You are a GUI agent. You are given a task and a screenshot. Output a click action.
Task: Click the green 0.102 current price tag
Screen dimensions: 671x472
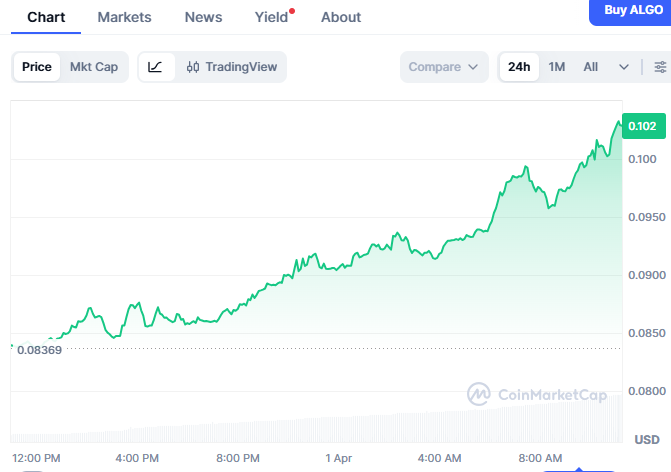pos(641,126)
